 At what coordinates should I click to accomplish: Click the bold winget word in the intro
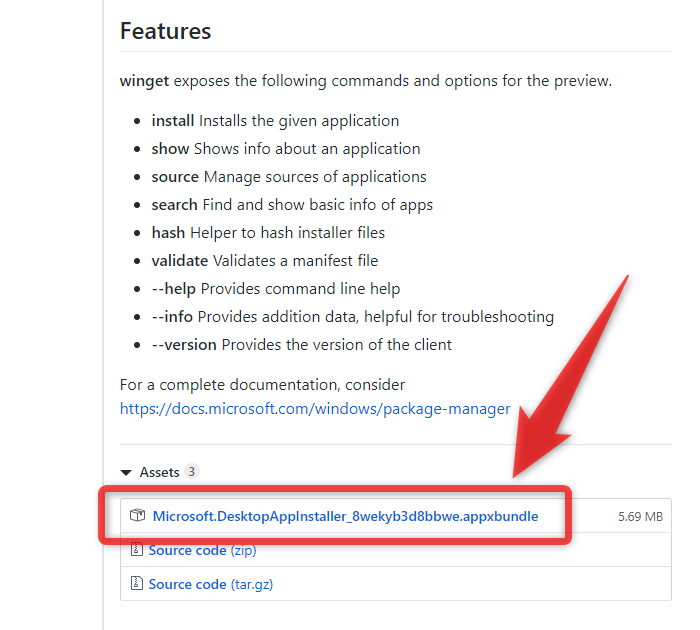click(144, 81)
